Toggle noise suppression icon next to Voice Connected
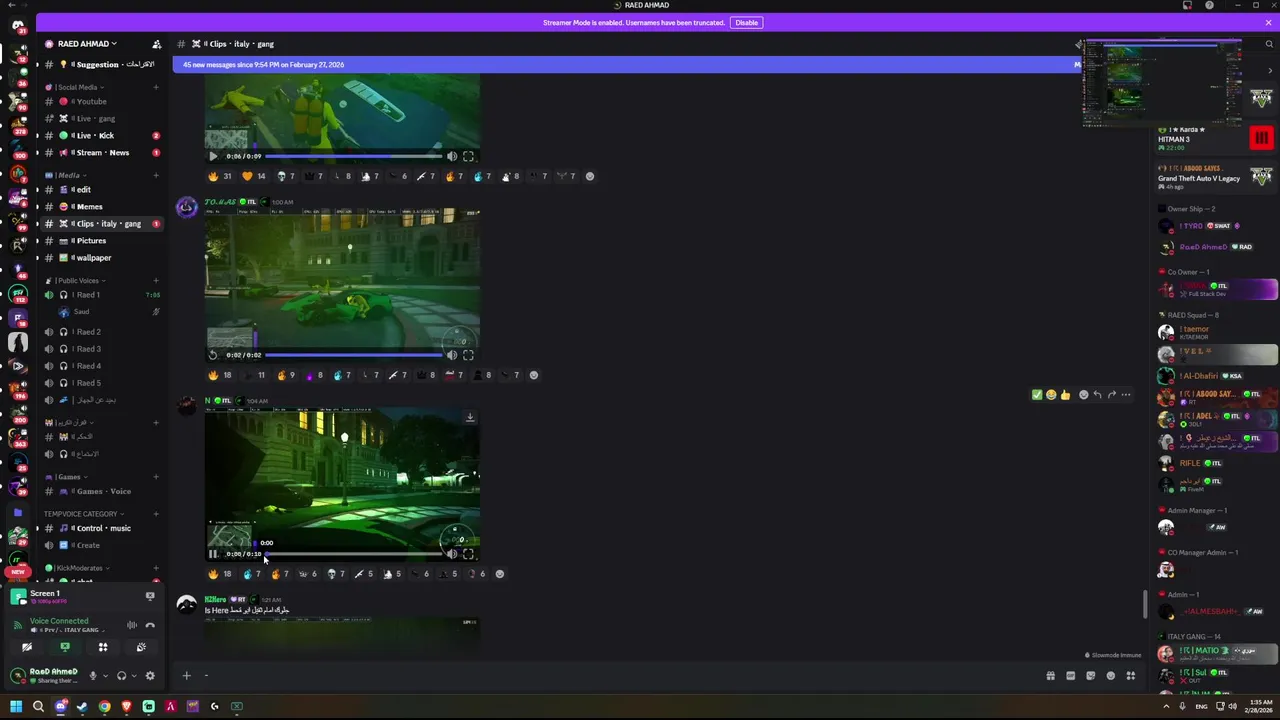 point(131,625)
